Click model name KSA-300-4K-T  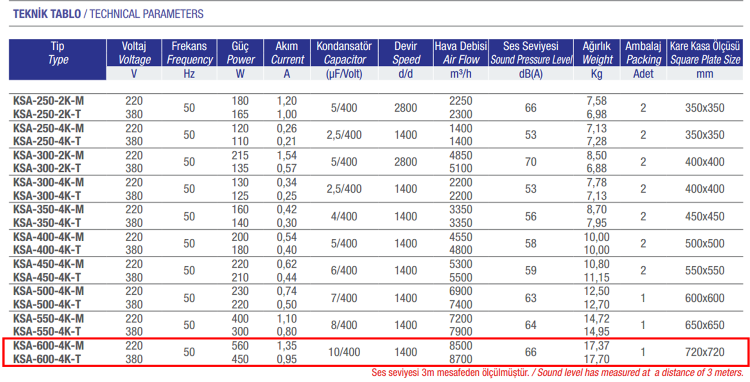(47, 196)
